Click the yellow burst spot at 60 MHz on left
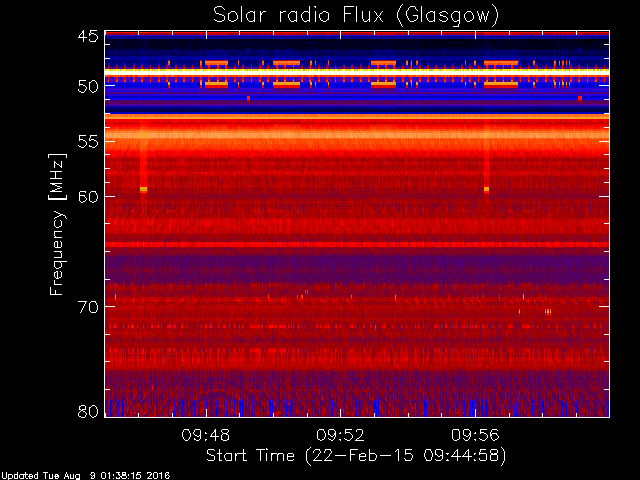This screenshot has height=480, width=640. pos(143,189)
